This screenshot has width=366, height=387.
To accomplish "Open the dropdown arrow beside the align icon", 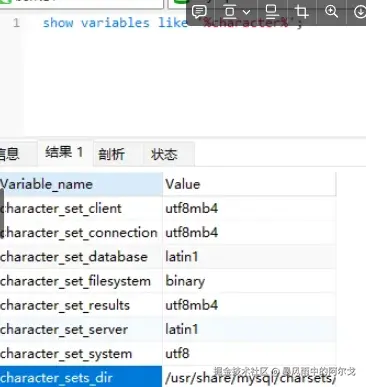I will [x=246, y=12].
